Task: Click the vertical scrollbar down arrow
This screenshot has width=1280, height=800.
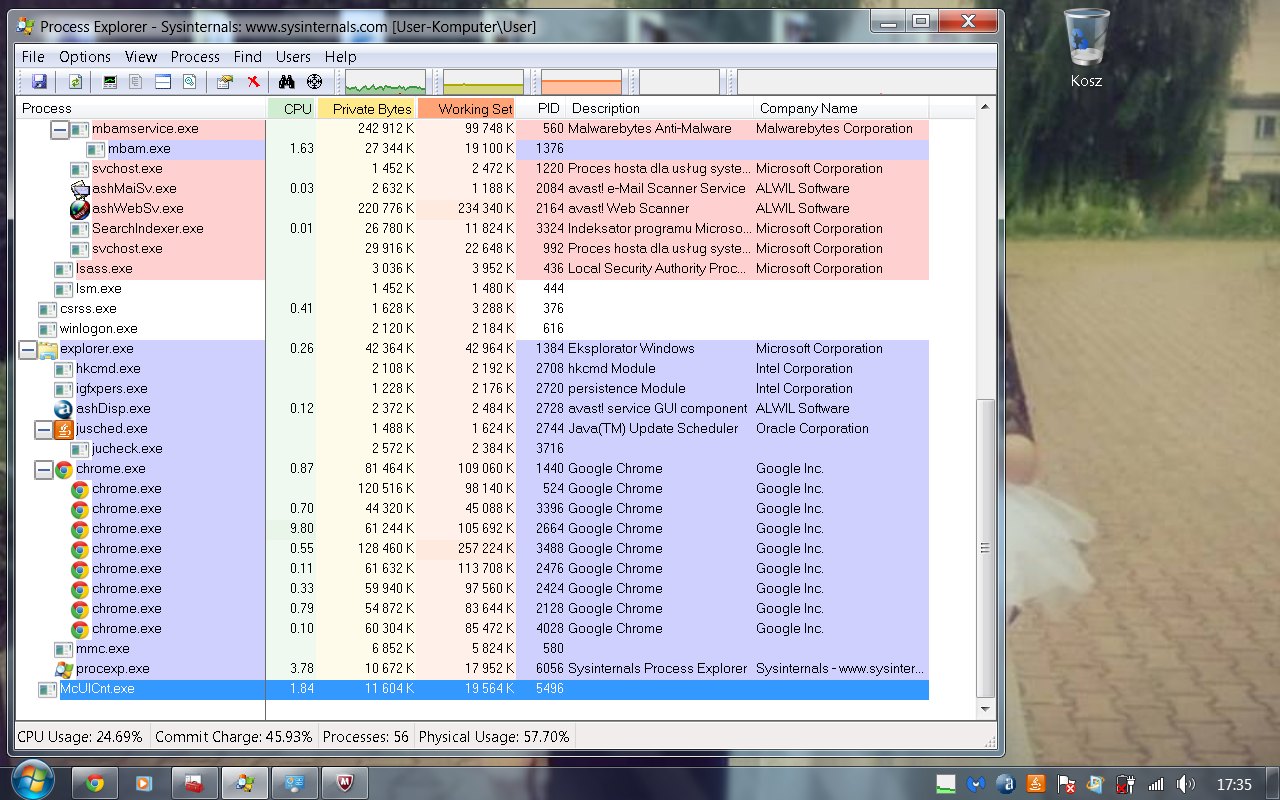Action: (x=986, y=709)
